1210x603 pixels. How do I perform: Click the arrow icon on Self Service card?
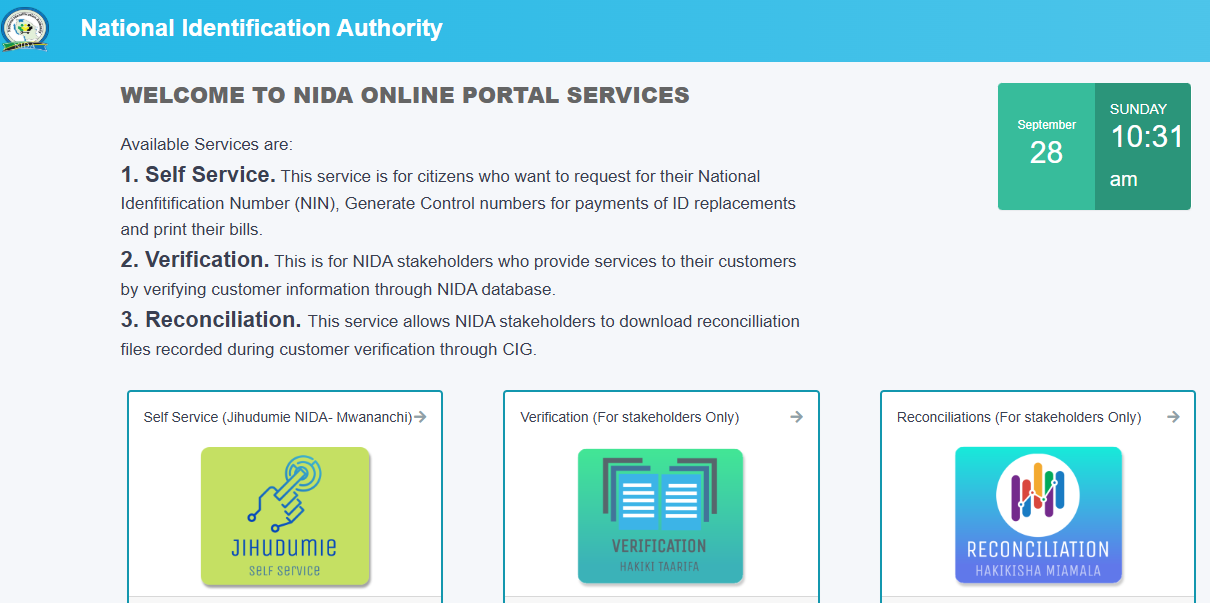[421, 417]
